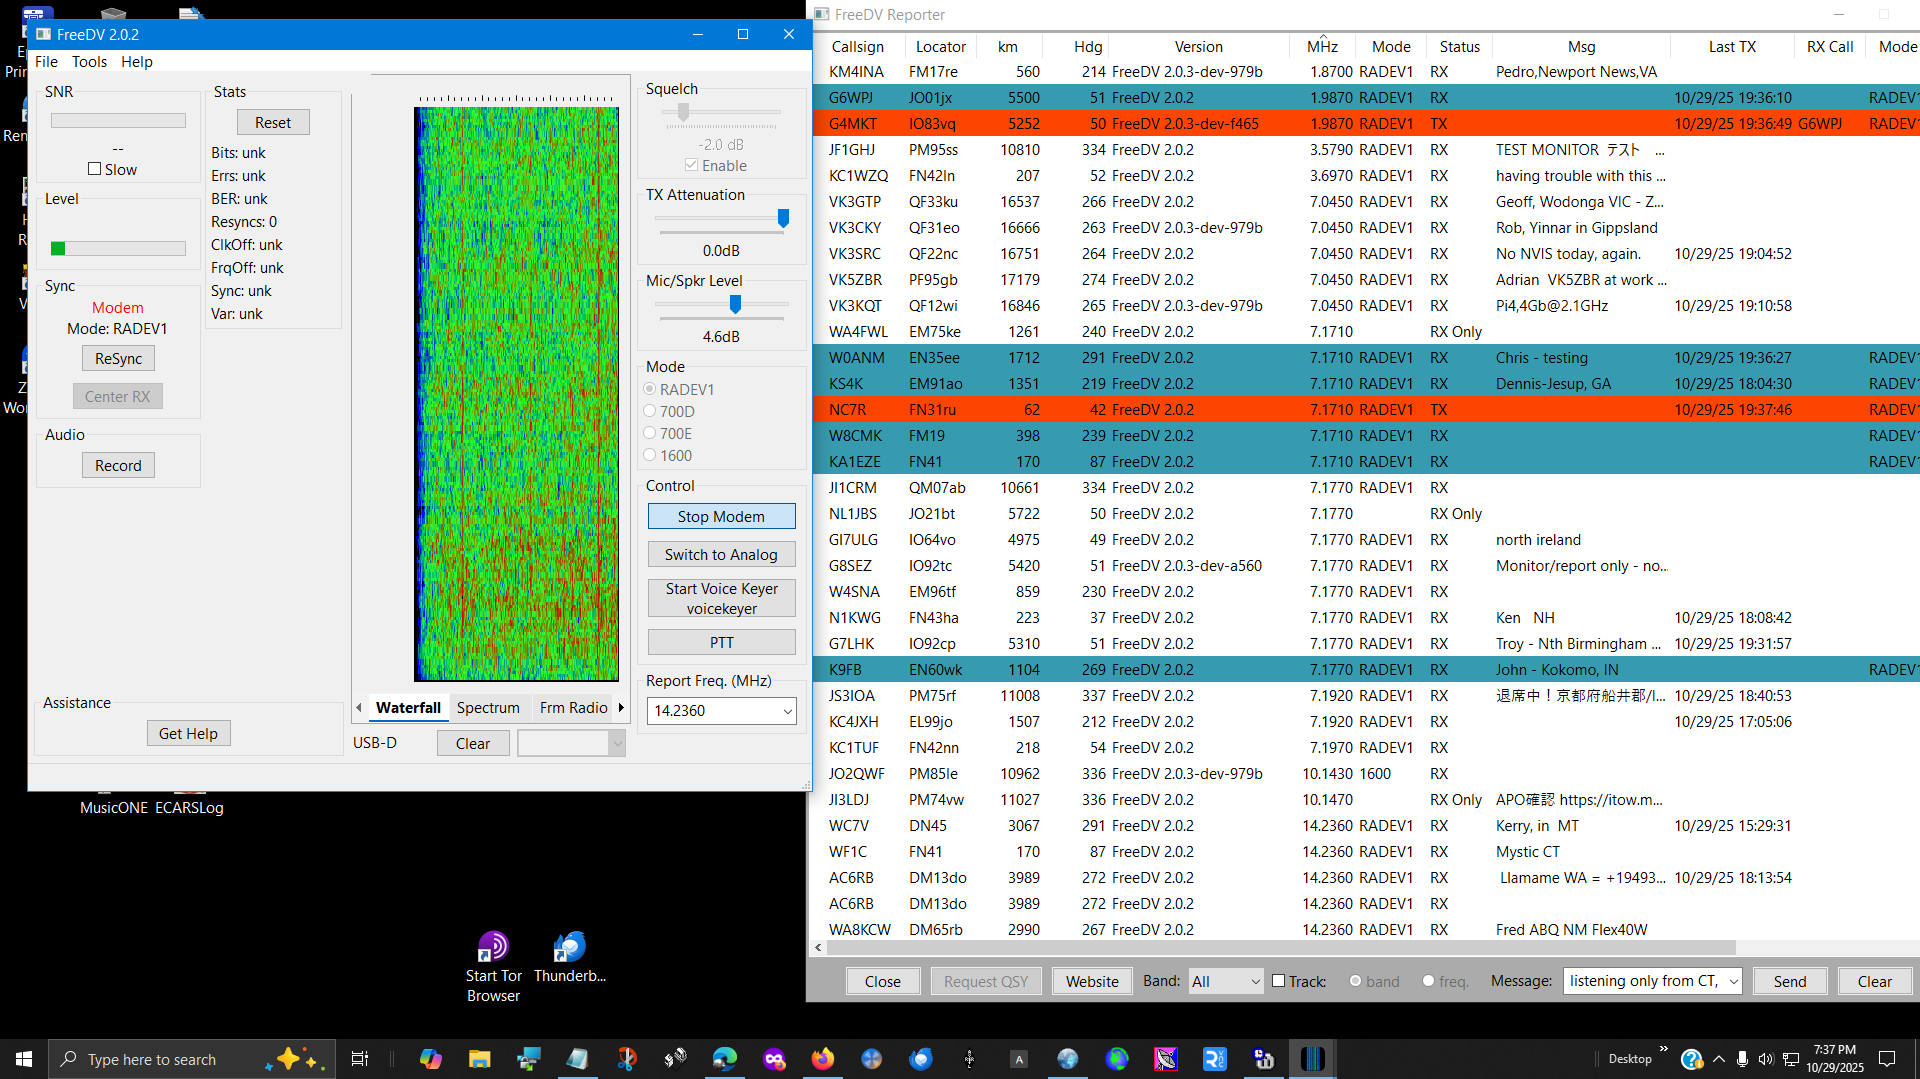Click the TX Attenuation slider handle
The width and height of the screenshot is (1920, 1079).
(x=783, y=218)
